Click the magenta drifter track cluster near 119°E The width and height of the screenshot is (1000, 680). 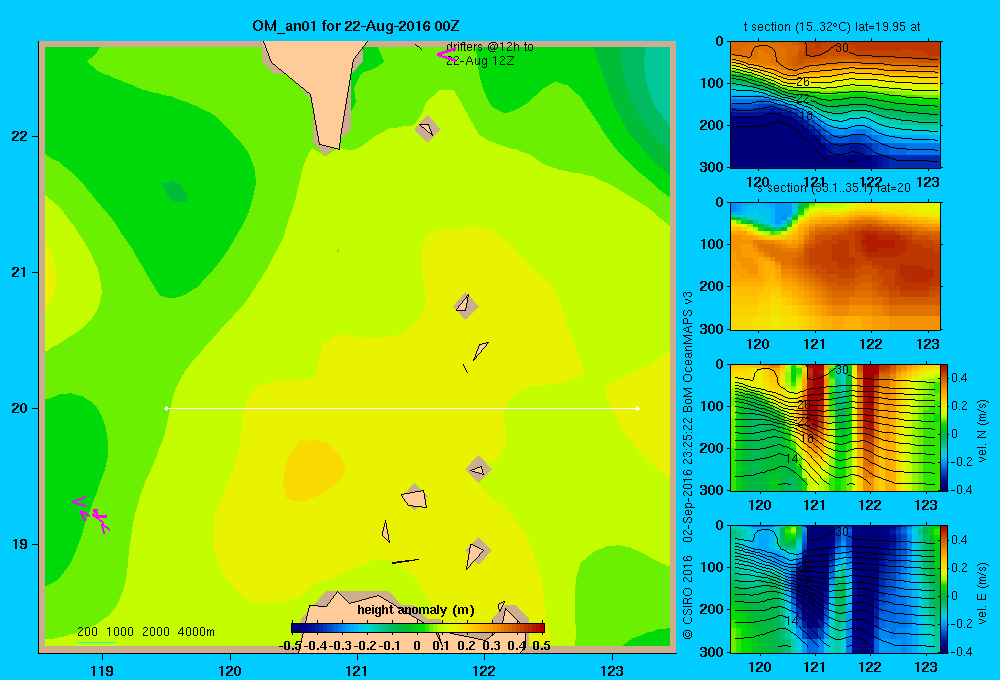click(91, 514)
